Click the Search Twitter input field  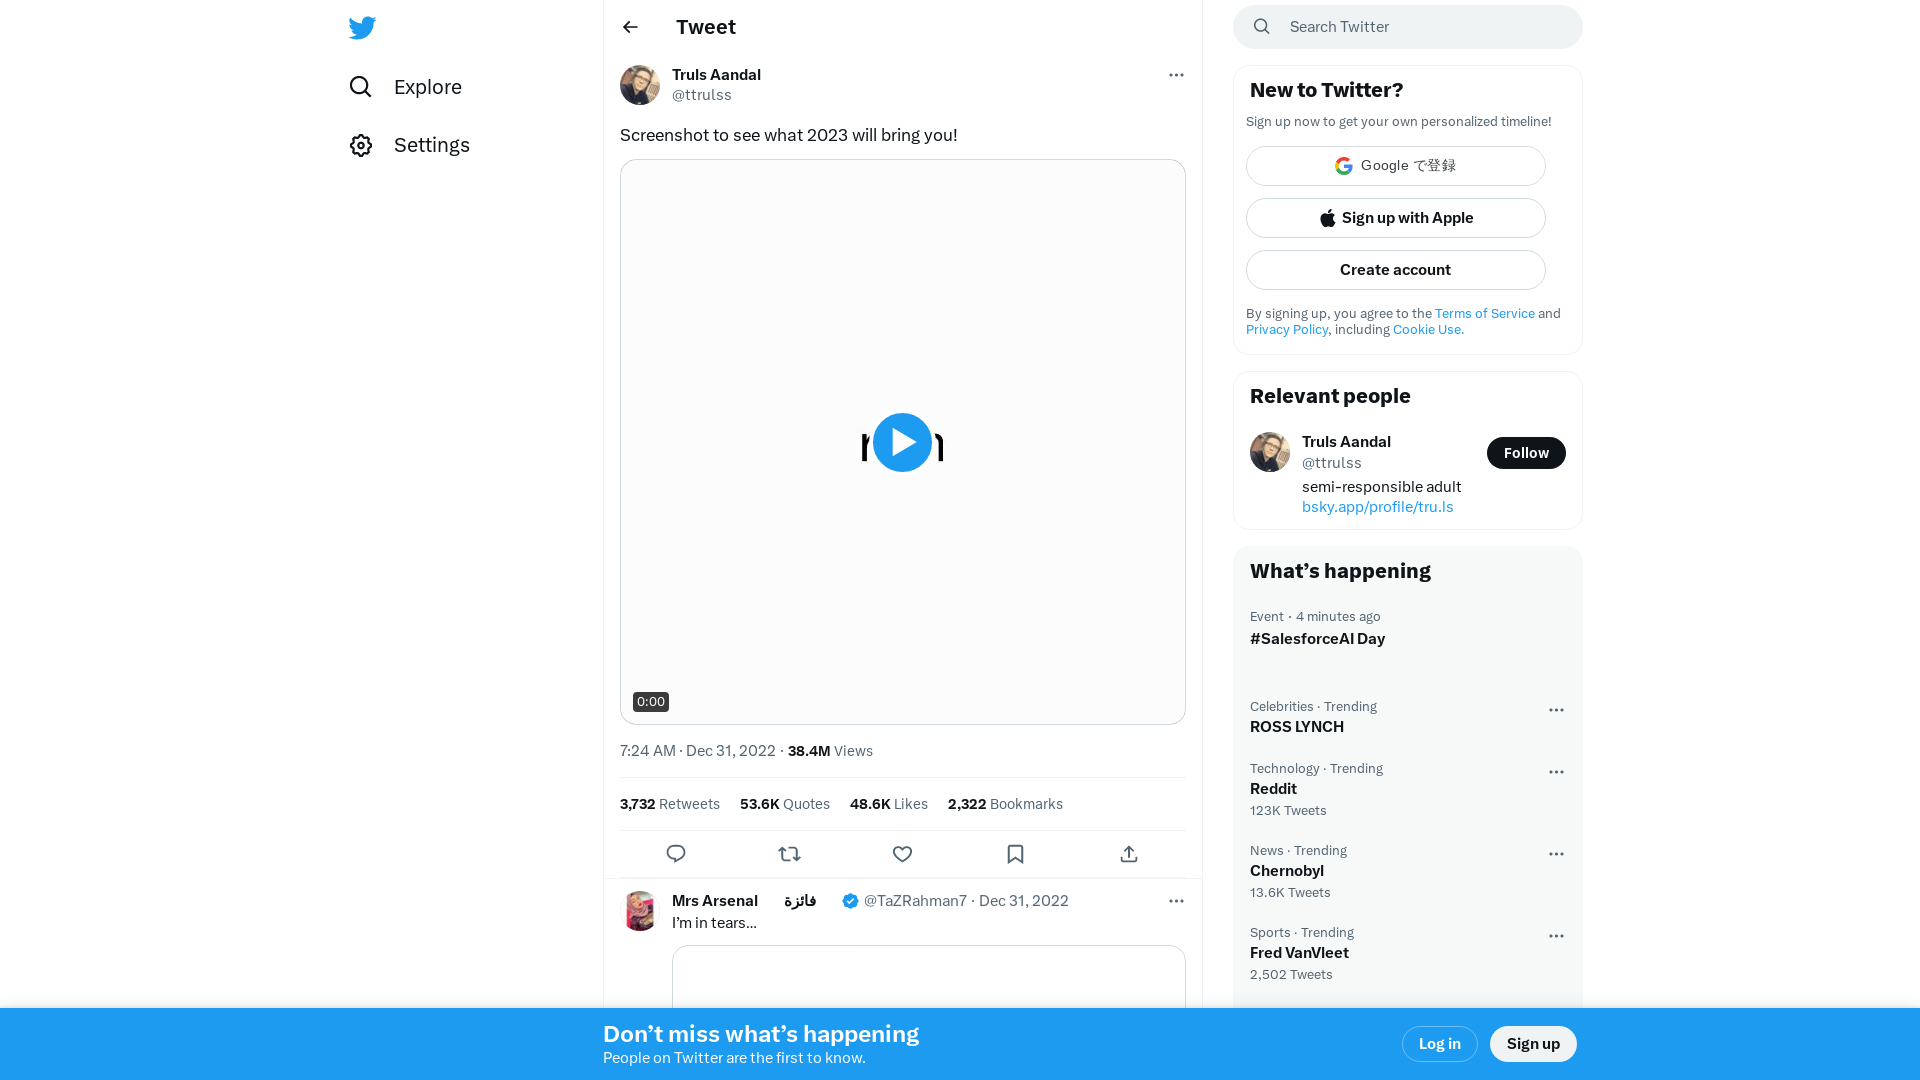pyautogui.click(x=1407, y=26)
